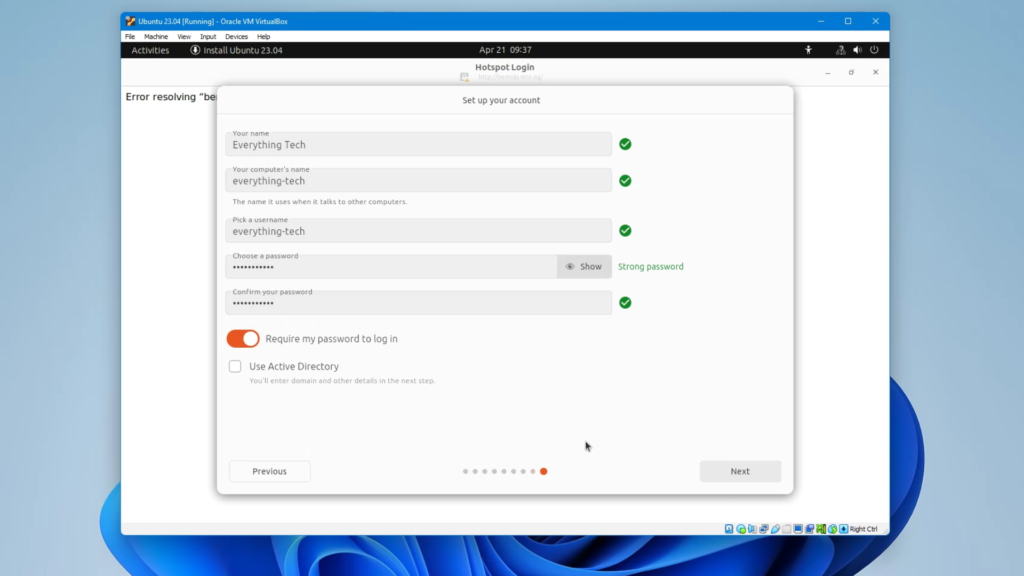Show the hidden password characters

pos(584,266)
